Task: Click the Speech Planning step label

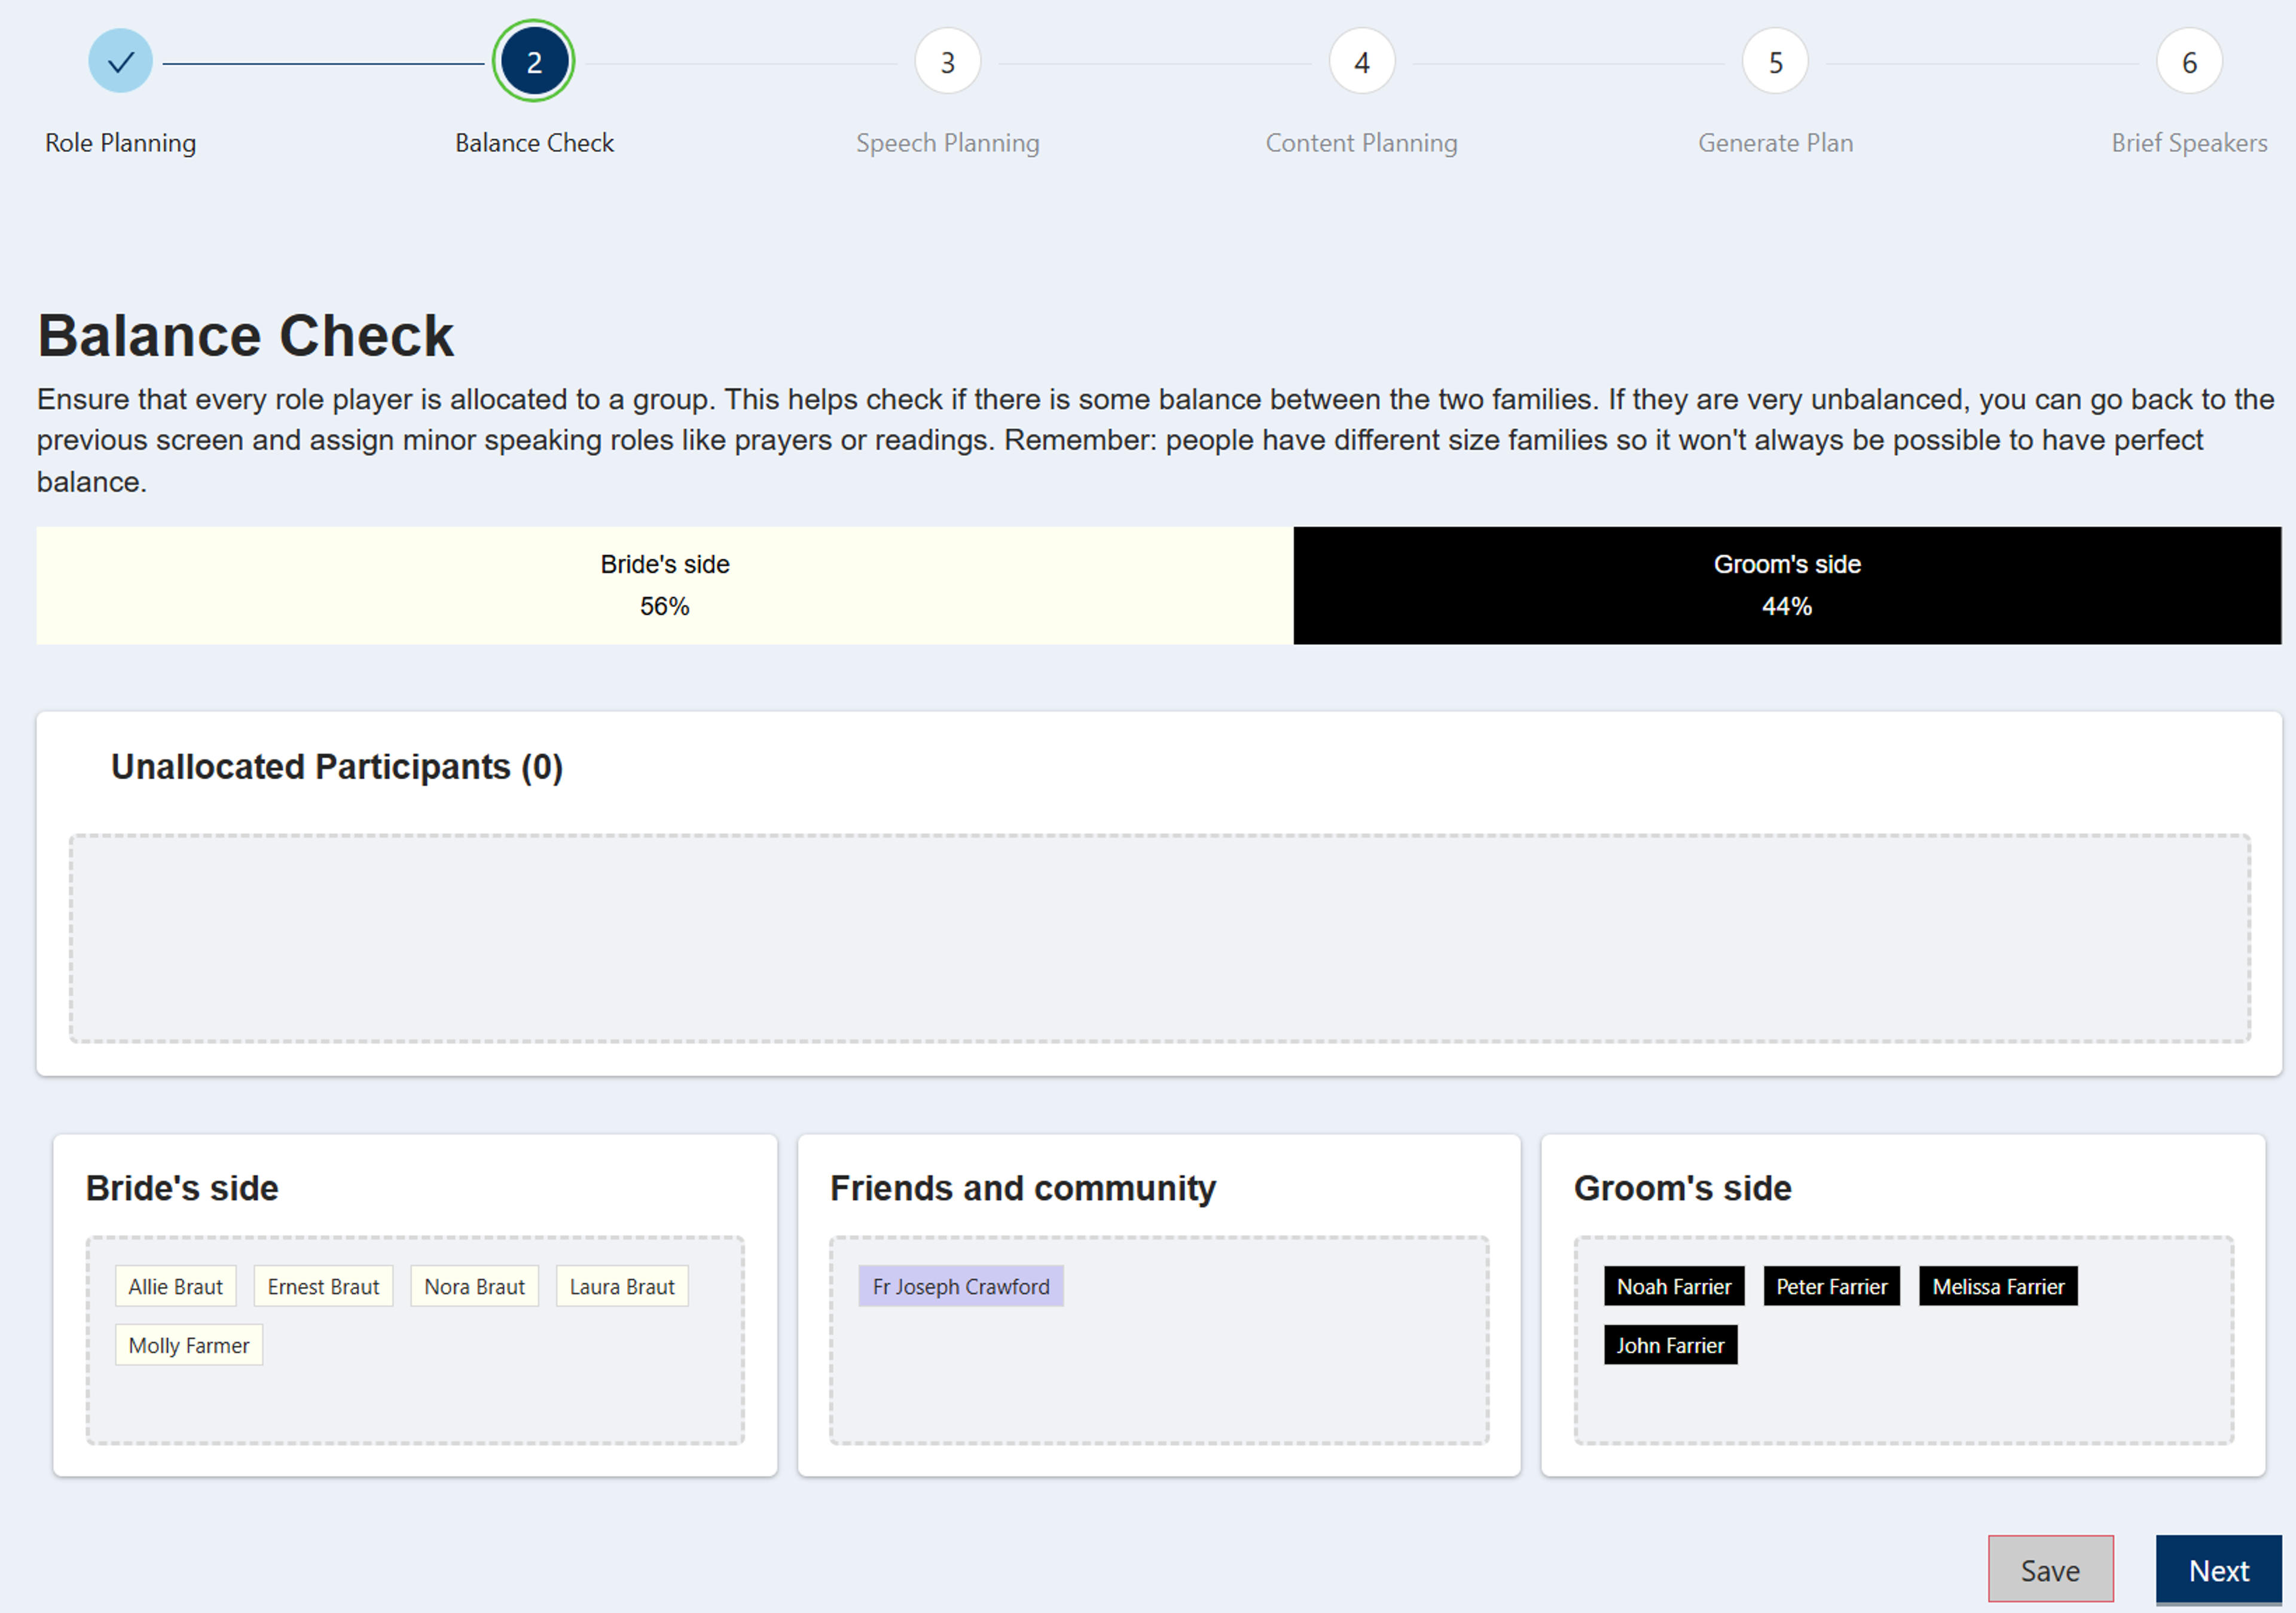Action: pos(948,143)
